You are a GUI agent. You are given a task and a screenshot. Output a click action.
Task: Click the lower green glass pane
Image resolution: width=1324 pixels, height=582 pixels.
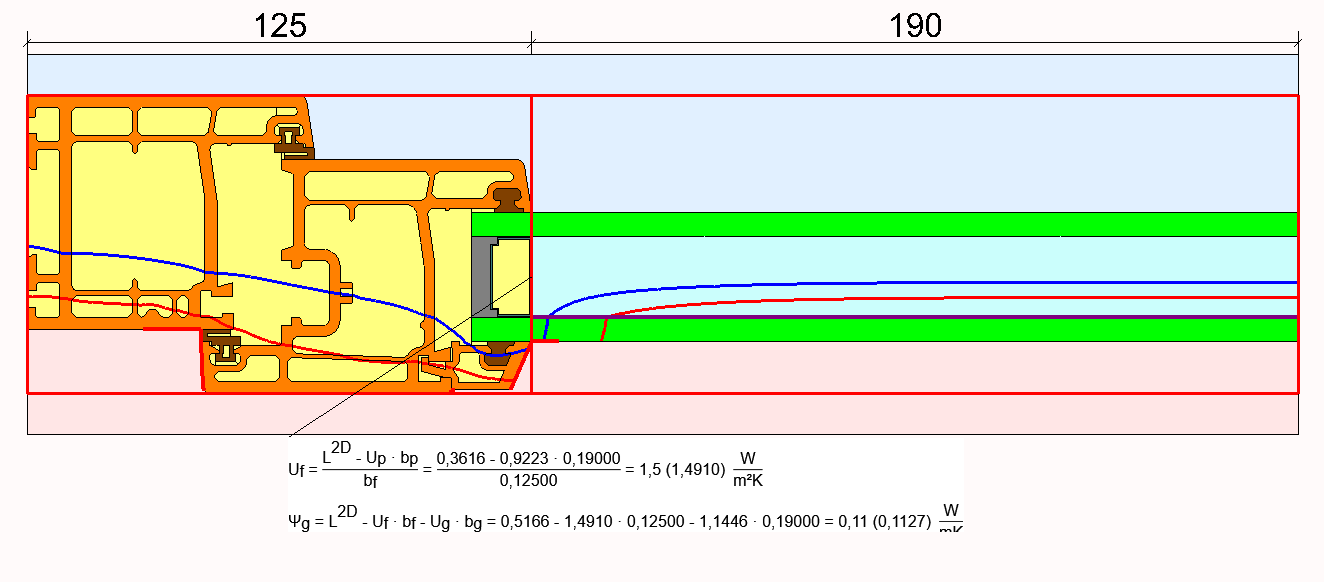[x=900, y=331]
